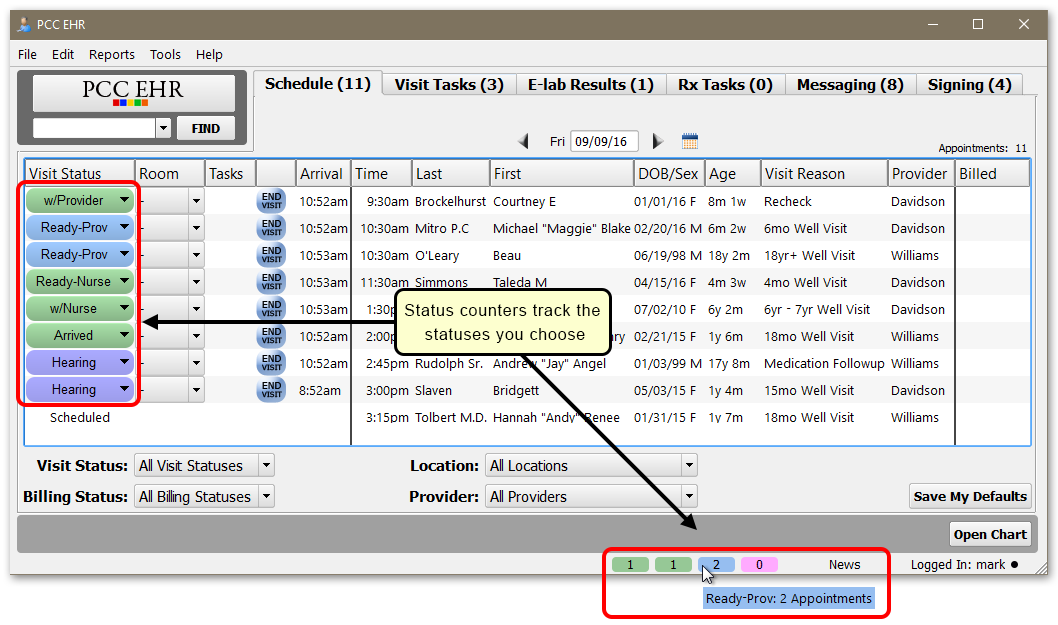Image resolution: width=1058 pixels, height=625 pixels.
Task: Sort by Arrival column header
Action: click(323, 173)
